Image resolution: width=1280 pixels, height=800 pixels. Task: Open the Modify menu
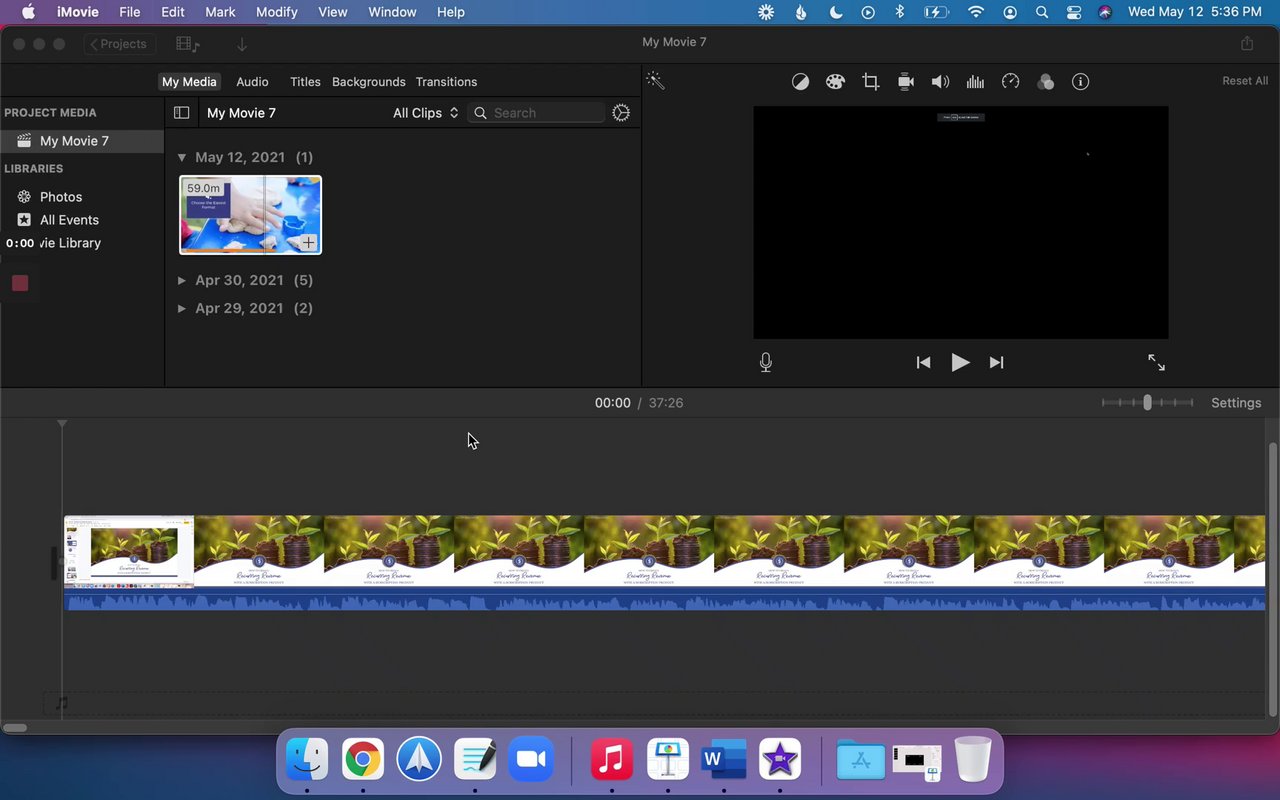click(277, 12)
